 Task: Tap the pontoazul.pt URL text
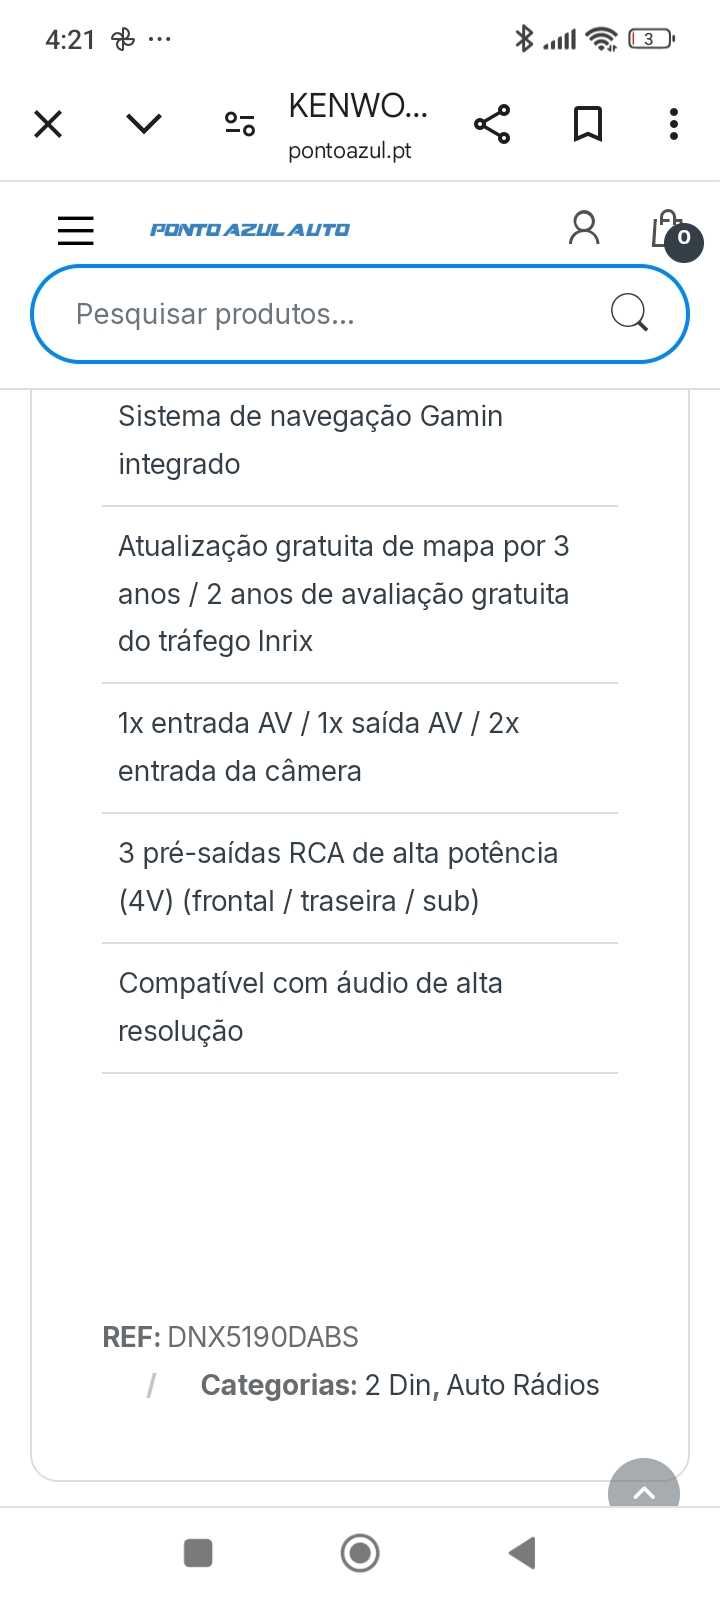coord(350,151)
